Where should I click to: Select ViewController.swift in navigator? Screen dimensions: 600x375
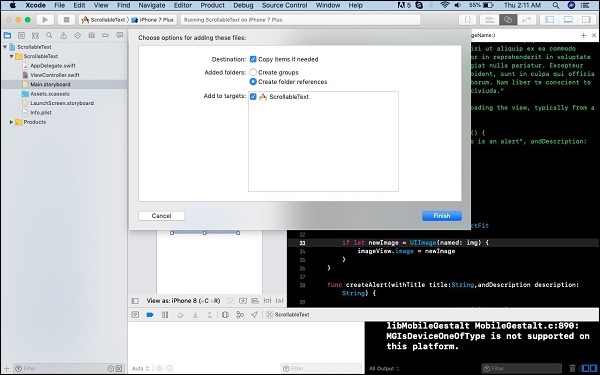point(55,75)
